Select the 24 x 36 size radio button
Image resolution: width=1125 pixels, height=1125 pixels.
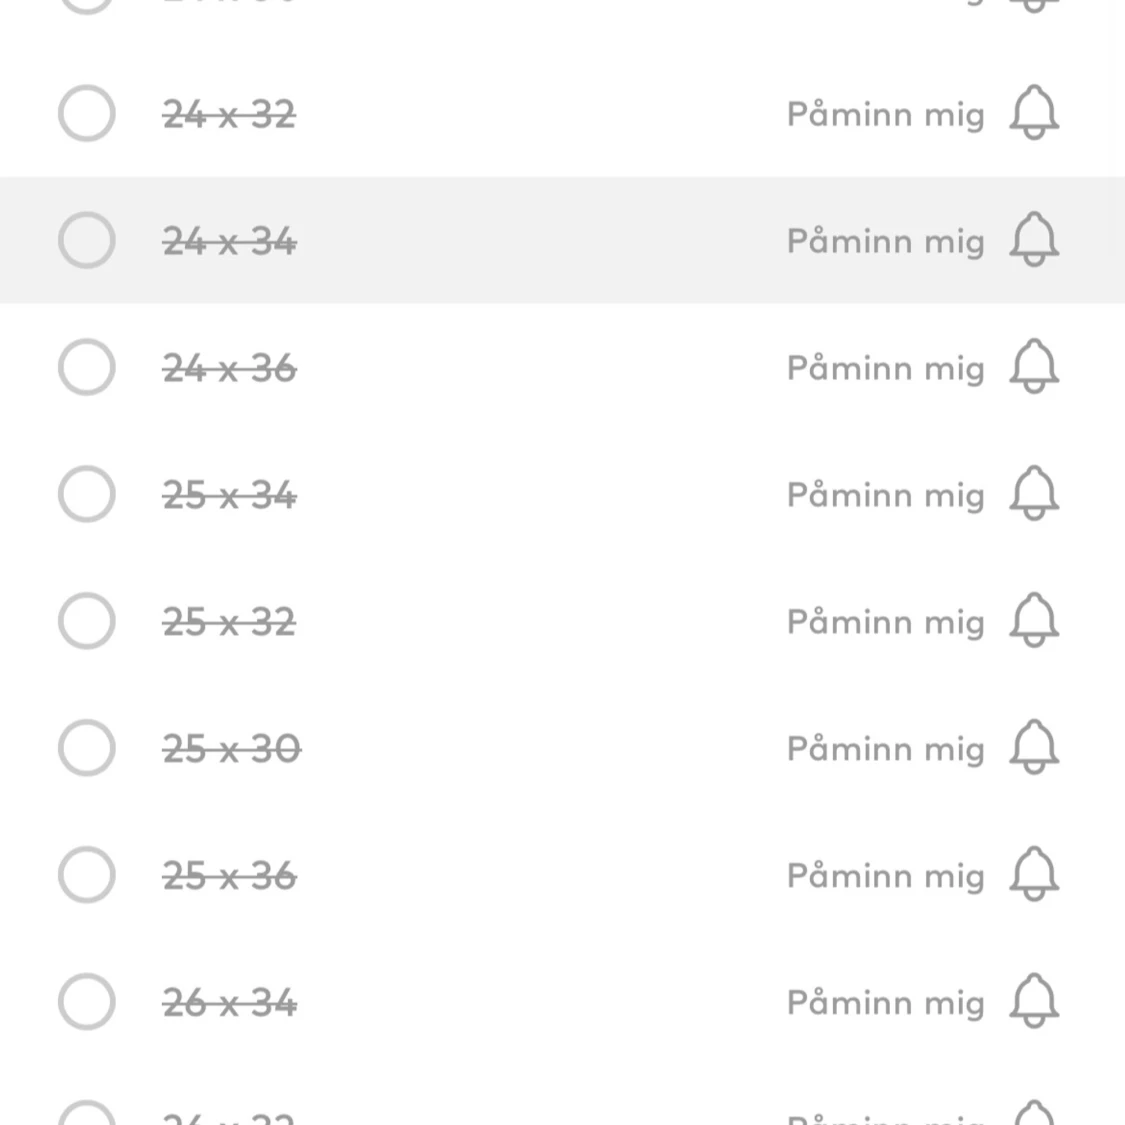pos(87,367)
